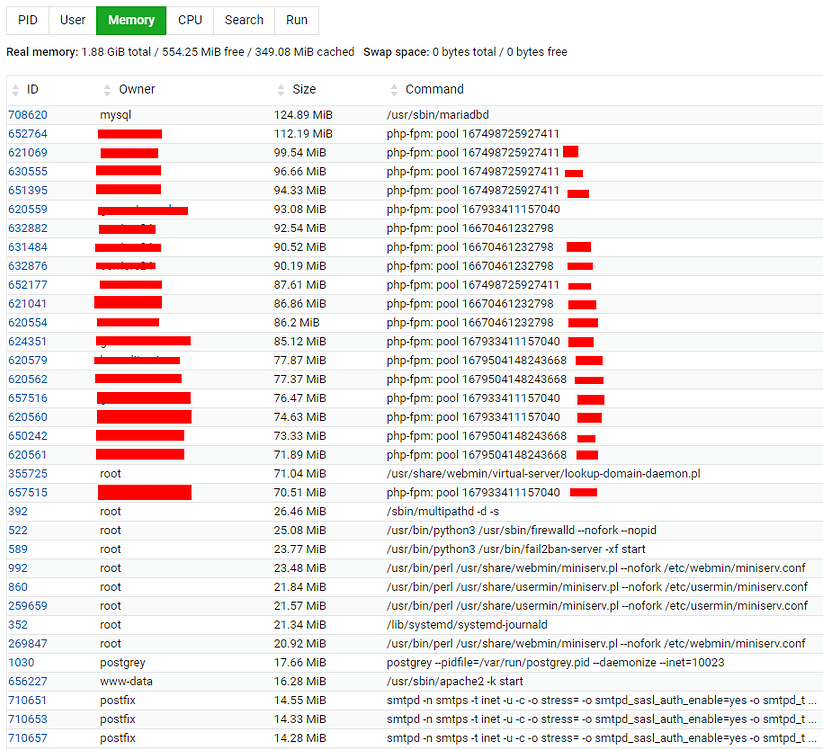Open process ID 860
The image size is (823, 750).
18,587
